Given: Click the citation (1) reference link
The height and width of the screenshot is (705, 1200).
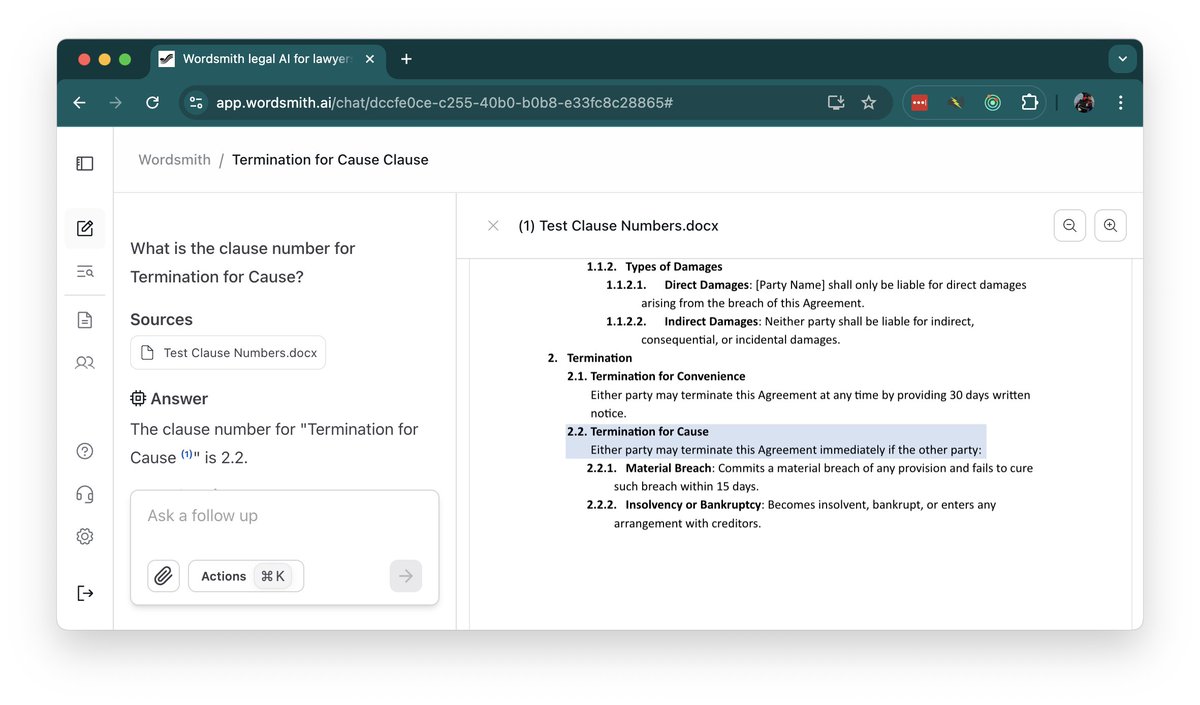Looking at the screenshot, I should (x=187, y=454).
